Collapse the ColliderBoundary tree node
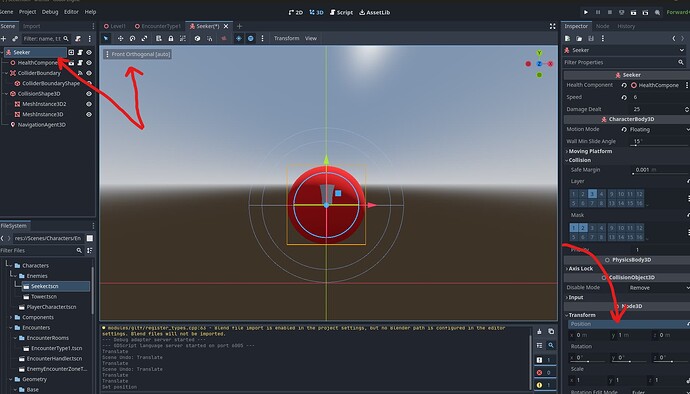 pyautogui.click(x=6, y=73)
